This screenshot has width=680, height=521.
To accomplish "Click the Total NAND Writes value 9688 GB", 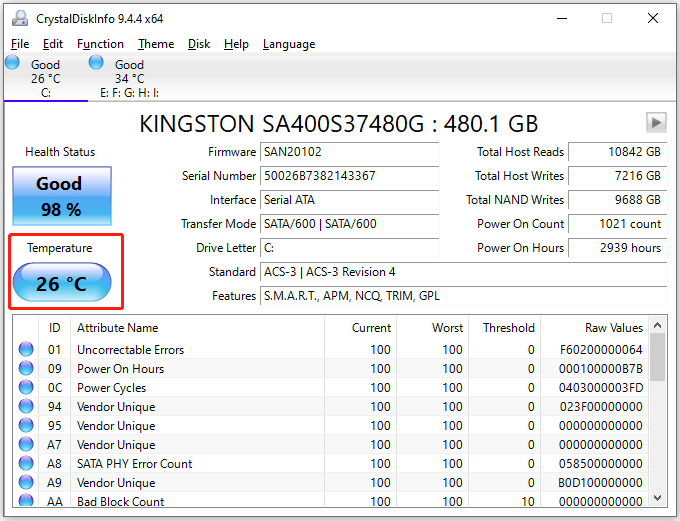I will pos(618,200).
